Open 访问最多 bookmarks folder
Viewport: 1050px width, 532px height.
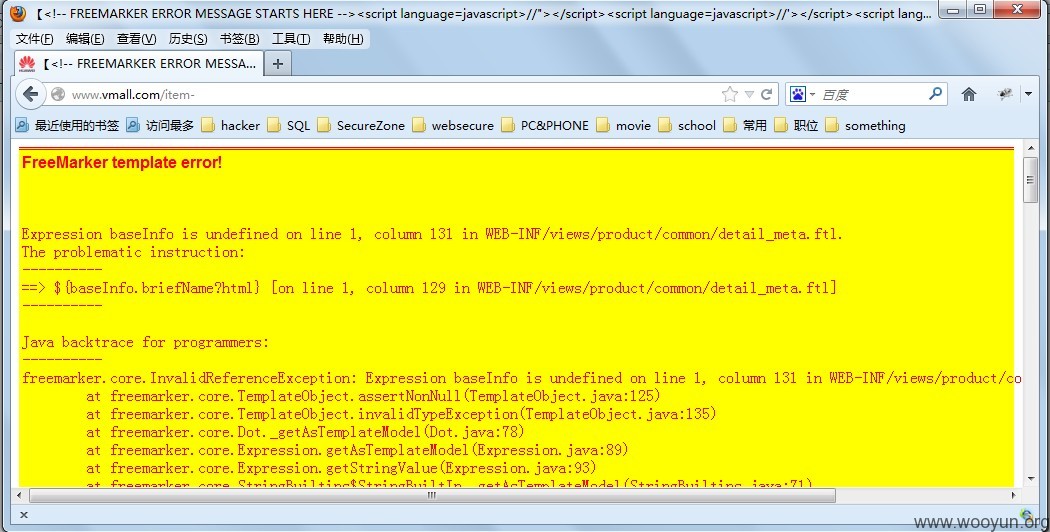coord(160,125)
